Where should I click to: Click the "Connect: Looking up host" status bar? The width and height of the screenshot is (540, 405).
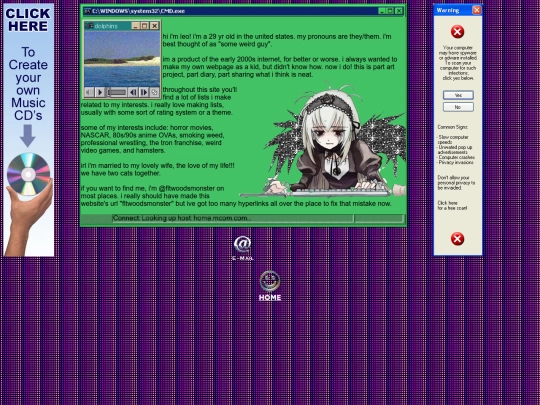point(233,218)
